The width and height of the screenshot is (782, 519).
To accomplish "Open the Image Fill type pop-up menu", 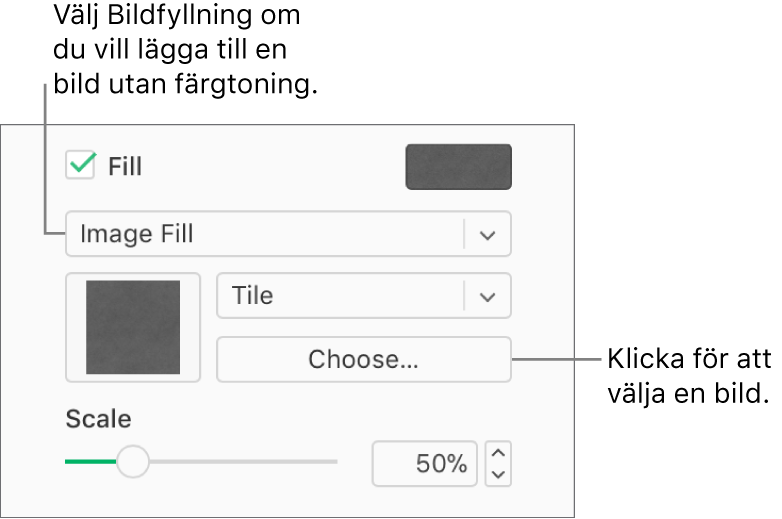I will (270, 234).
